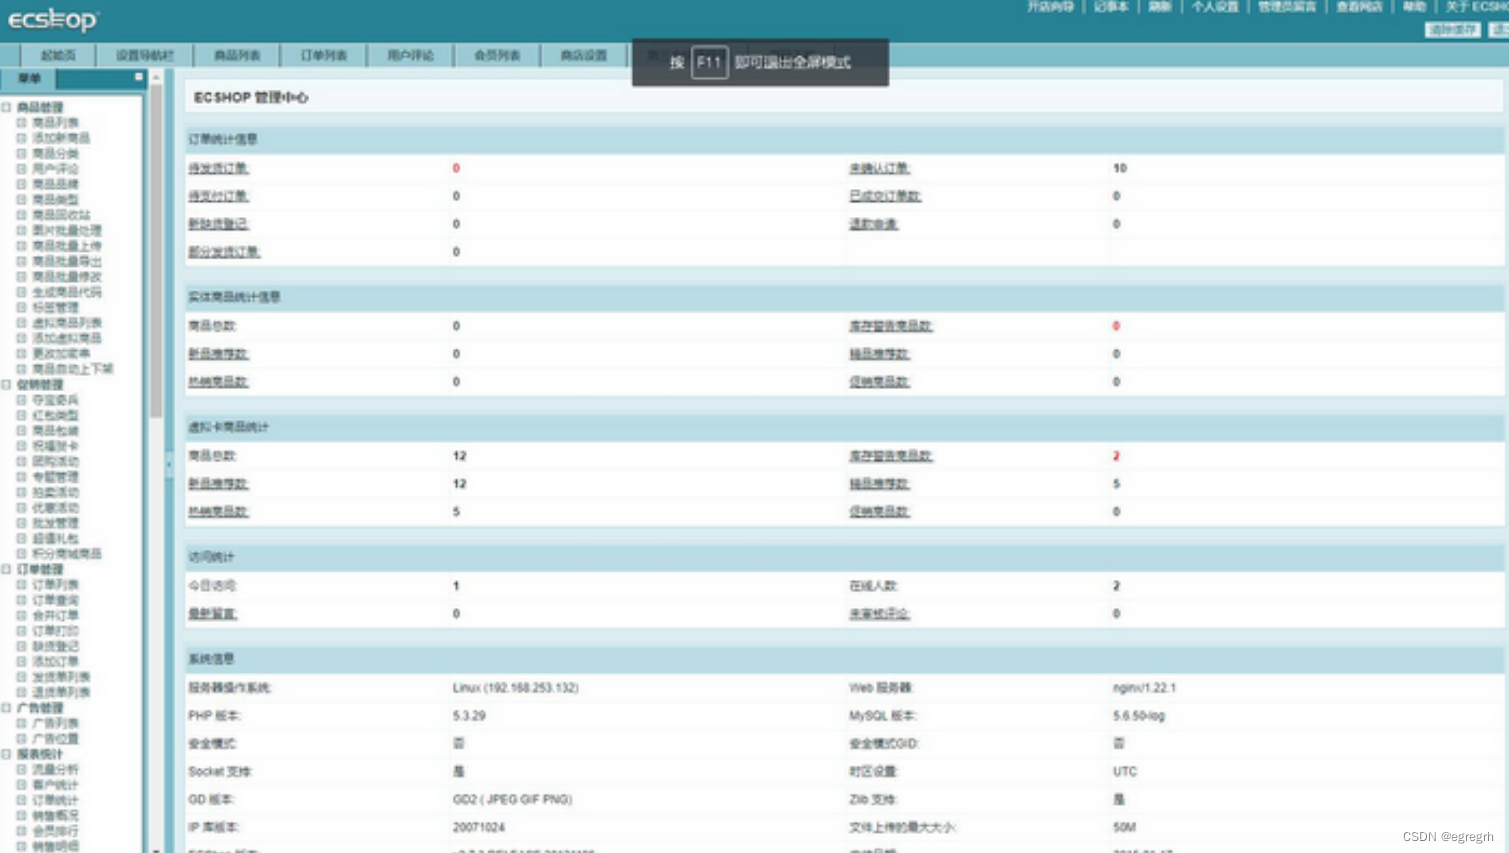The image size is (1509, 853).
Task: Collapse the 订单管理 menu group
Action: [x=6, y=570]
